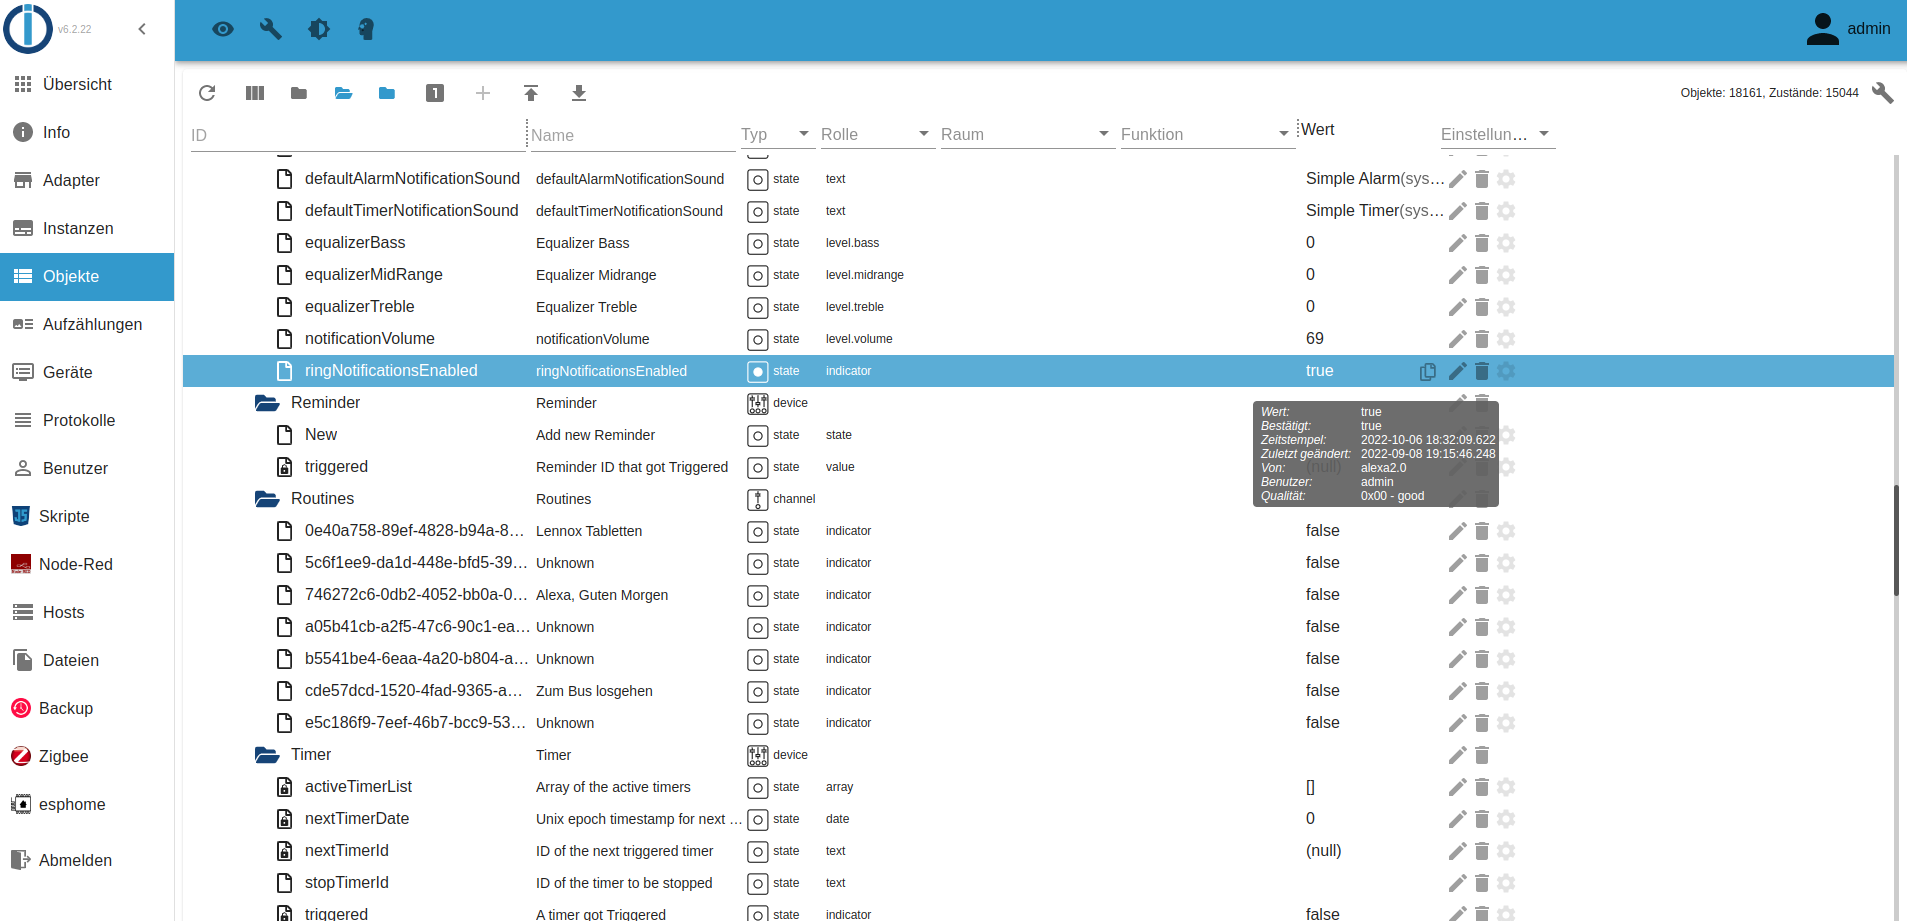
Task: Click the download objects arrow icon
Action: (579, 93)
